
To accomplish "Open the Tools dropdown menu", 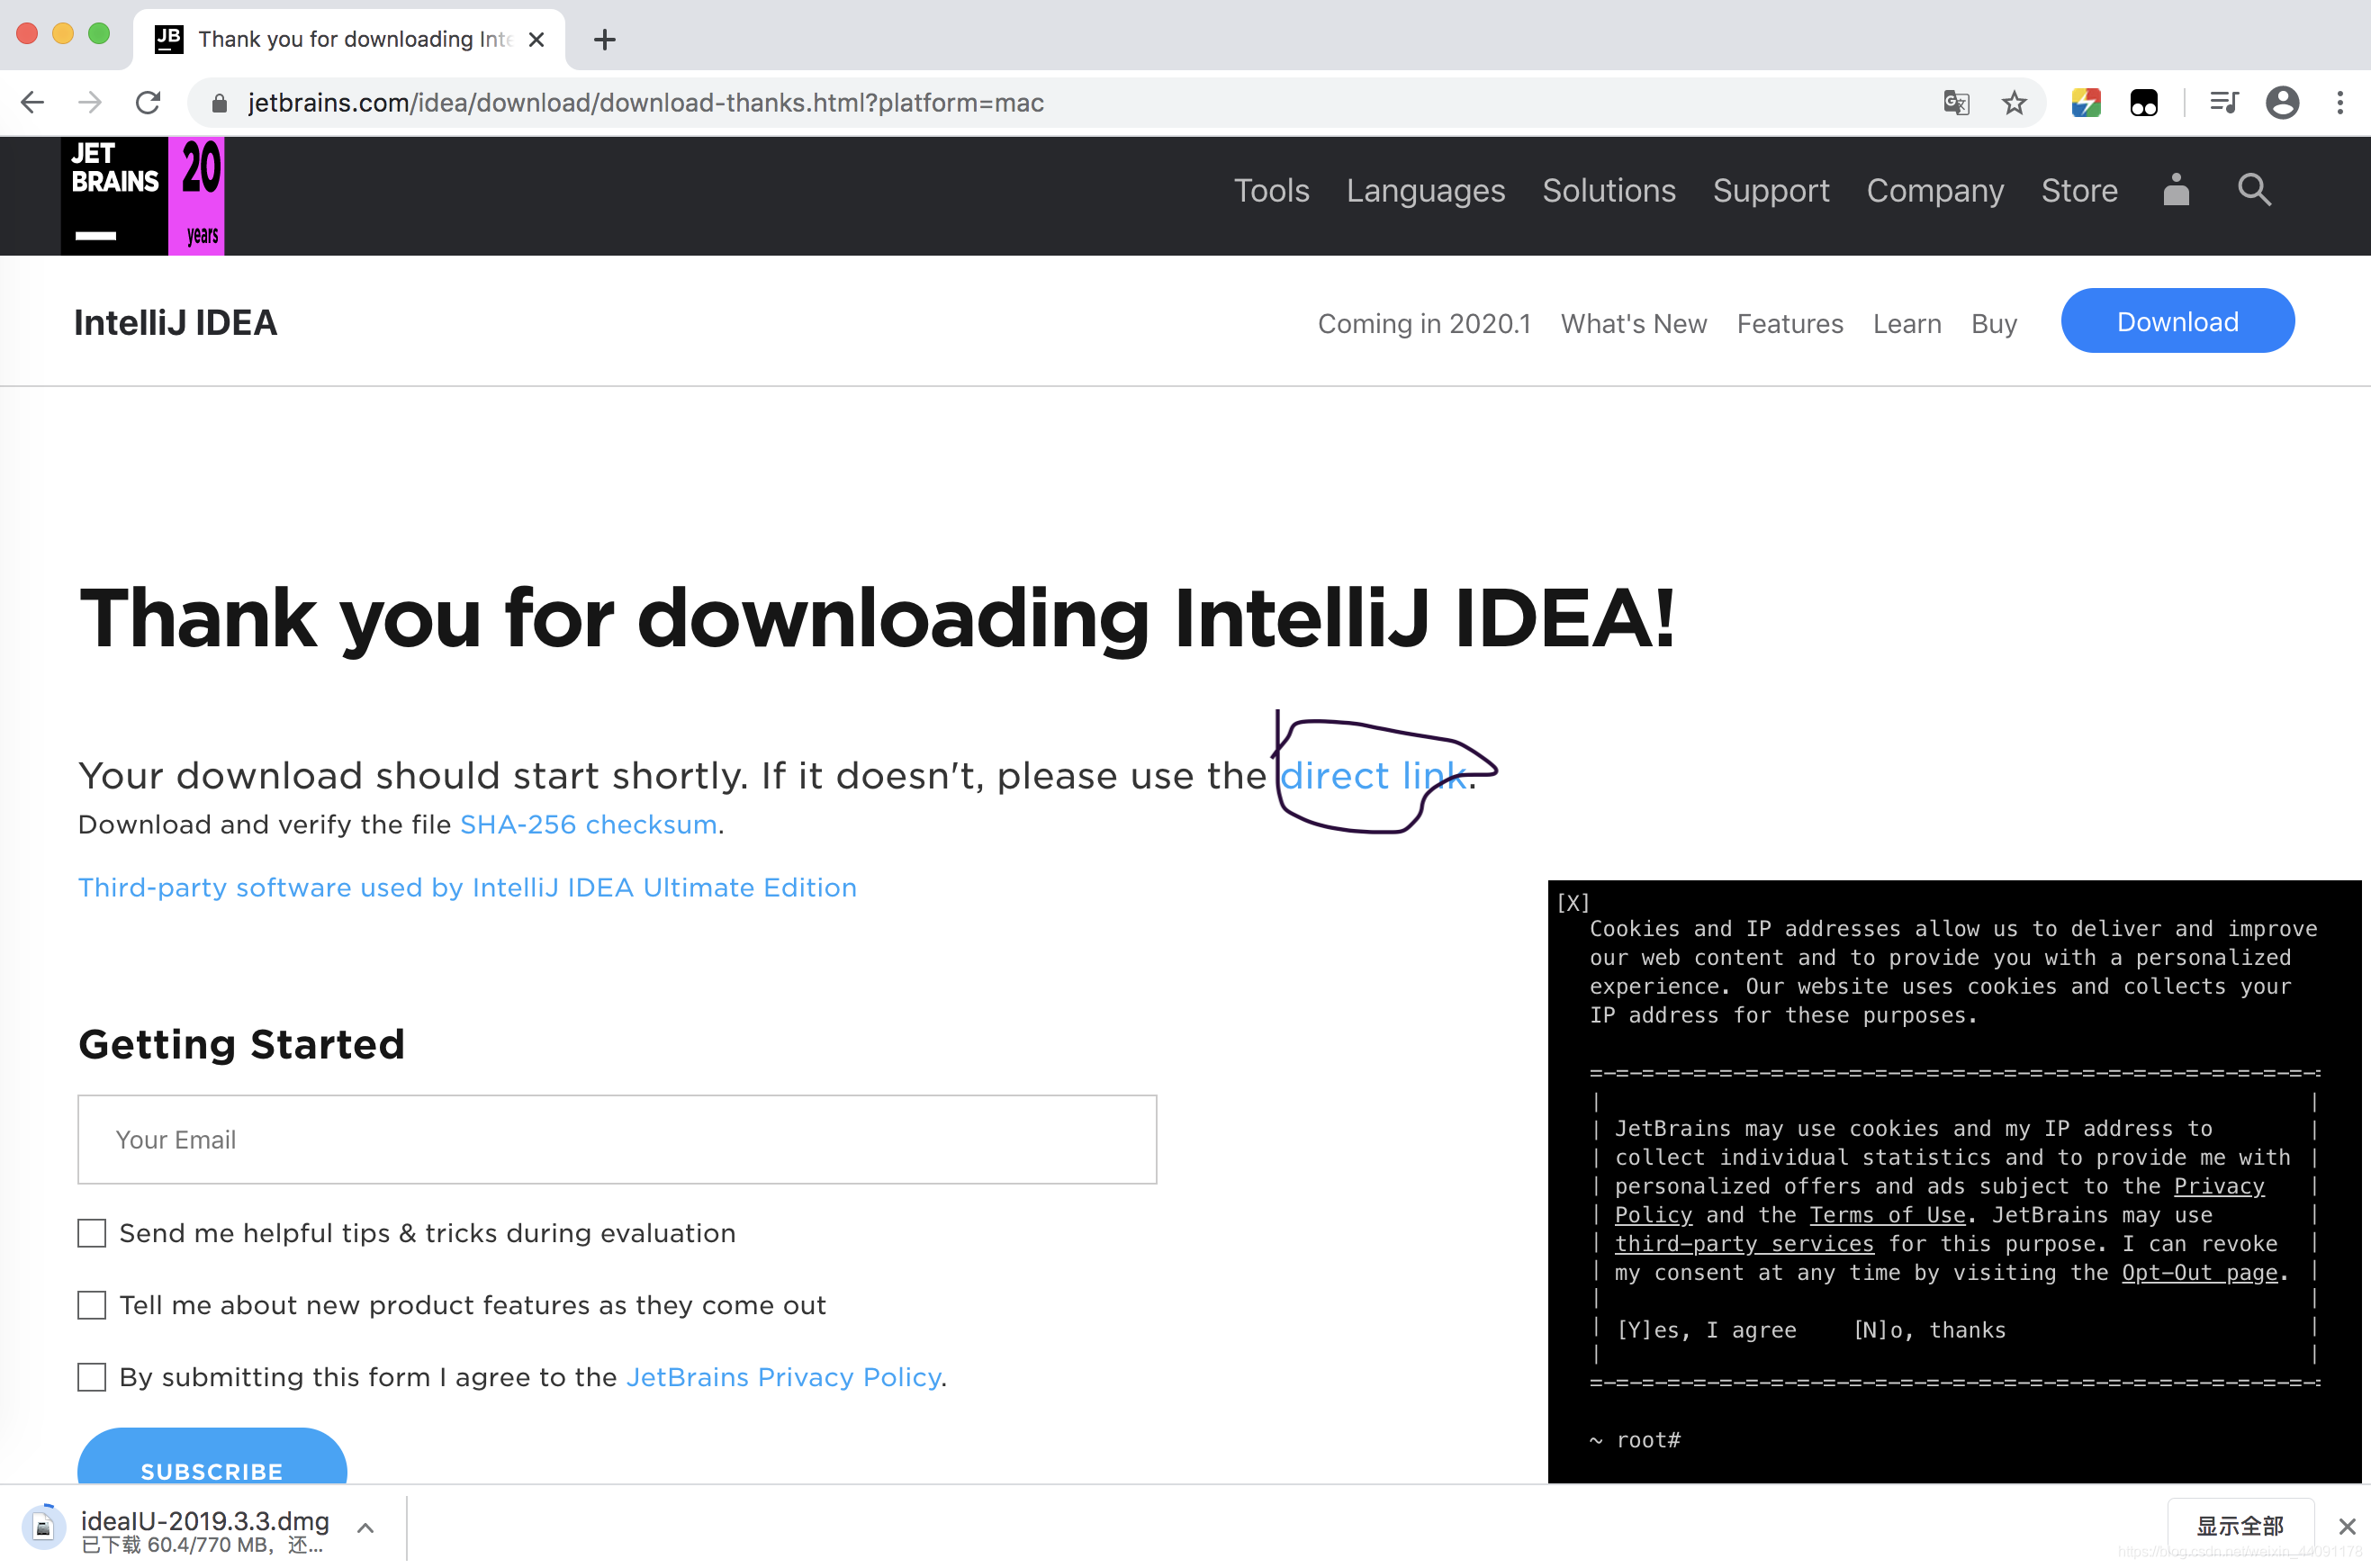I will (1270, 191).
